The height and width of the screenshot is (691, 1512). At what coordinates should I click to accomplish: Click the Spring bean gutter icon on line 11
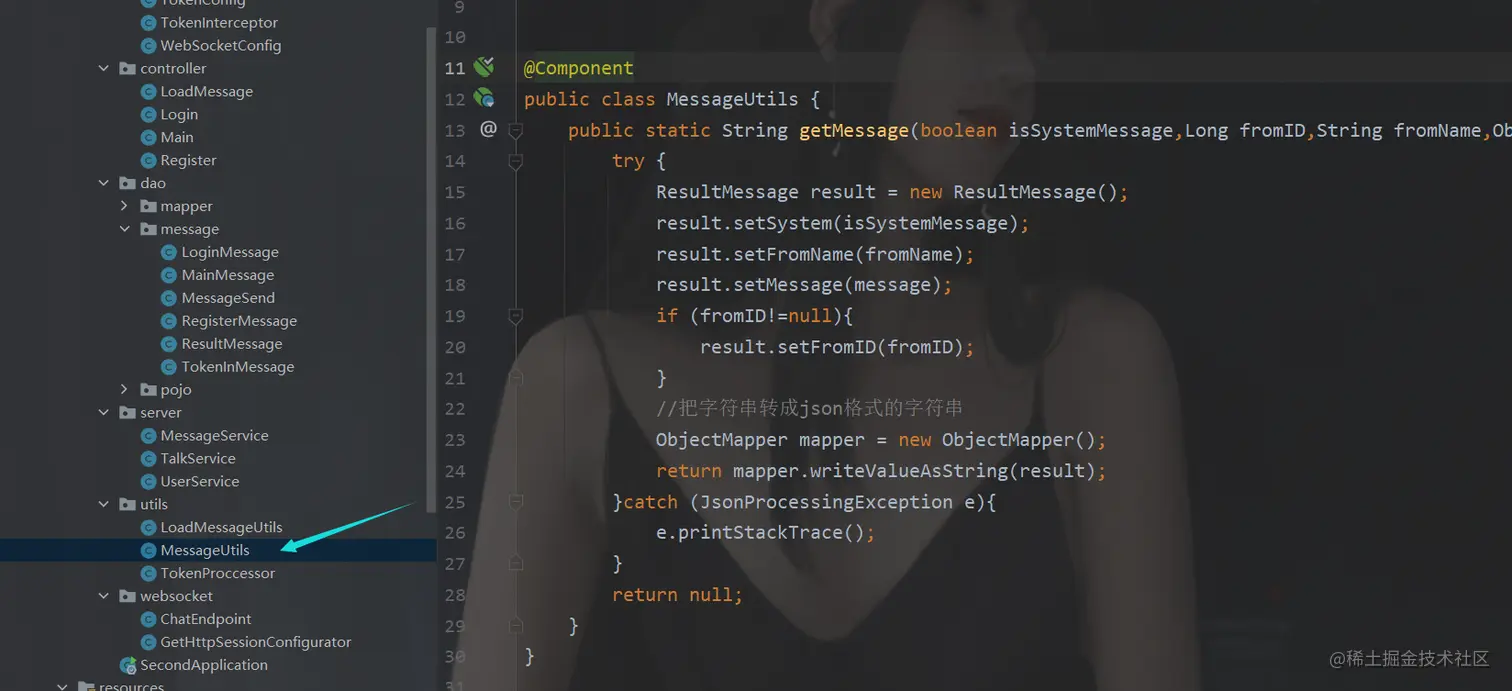coord(484,67)
